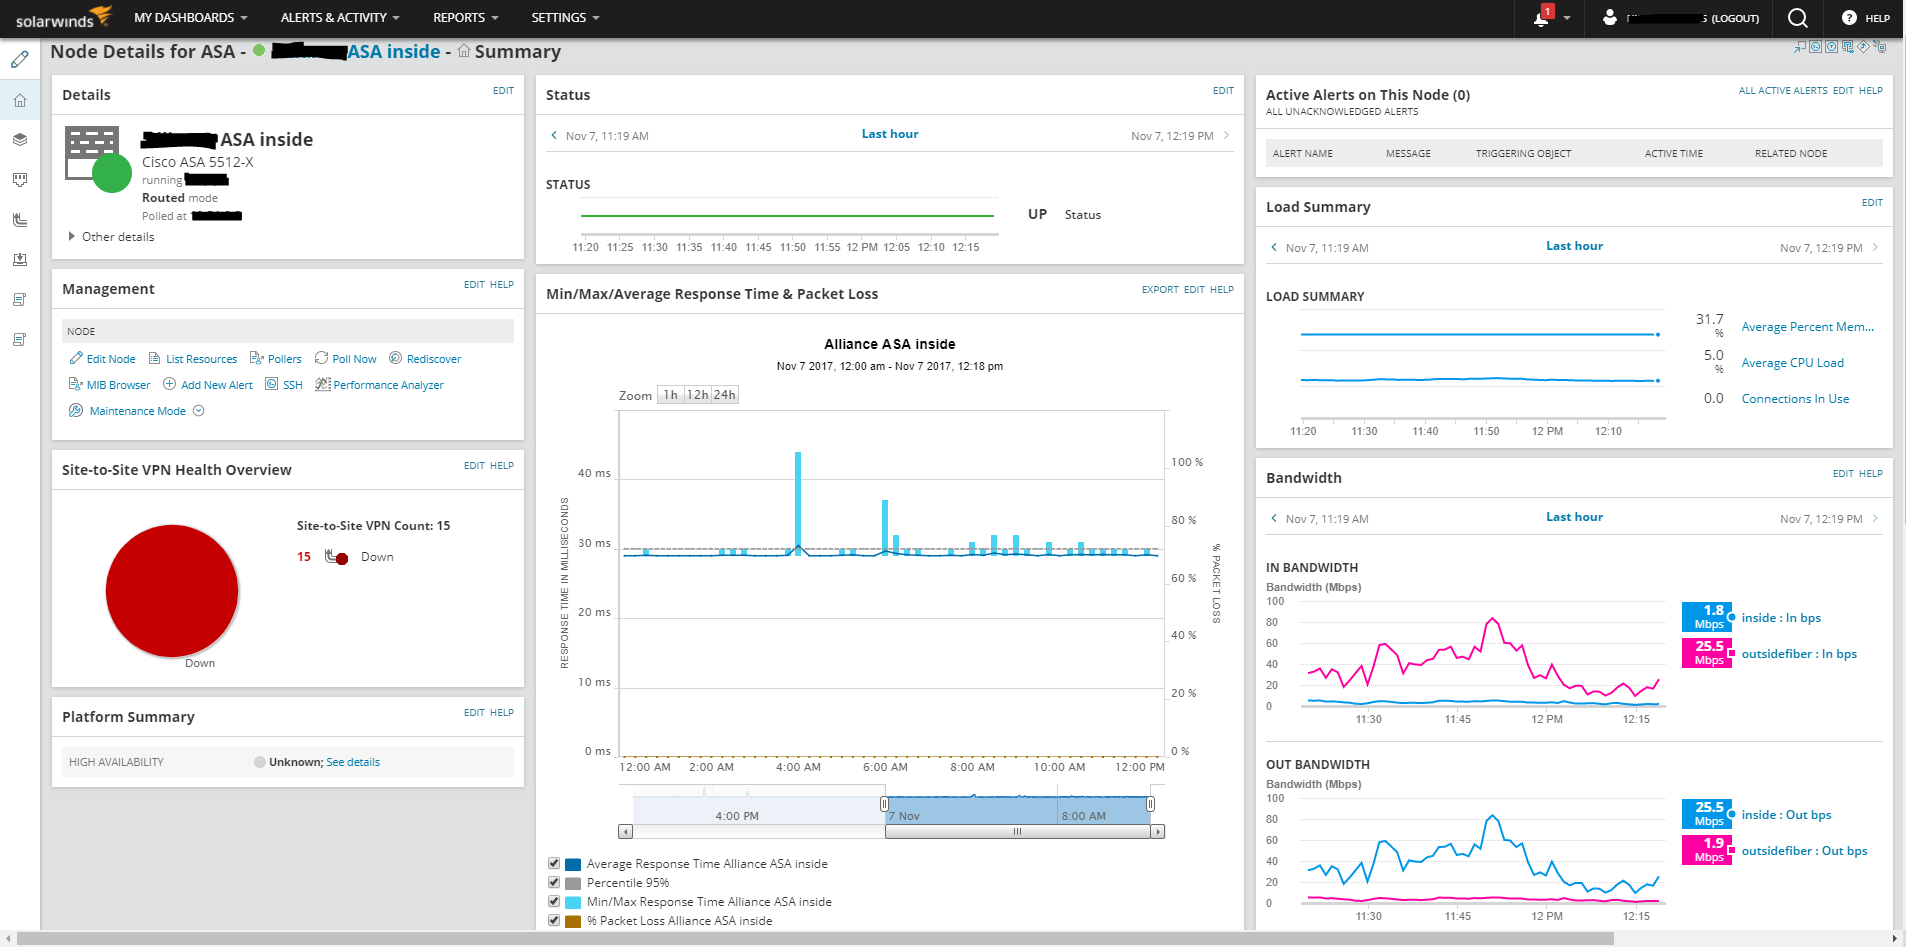This screenshot has height=947, width=1906.
Task: Open the Maintenance Mode dropdown chevron
Action: [x=199, y=411]
